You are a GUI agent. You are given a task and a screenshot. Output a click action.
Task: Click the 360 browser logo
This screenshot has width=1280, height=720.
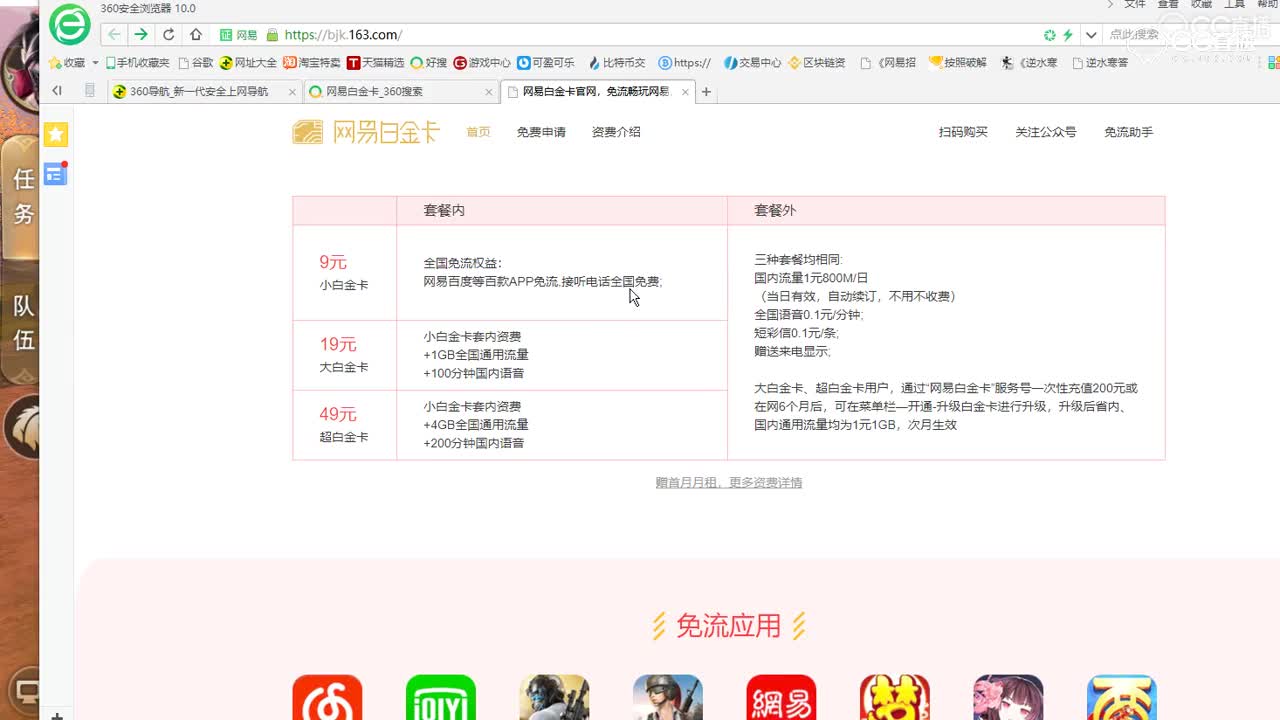(x=70, y=24)
